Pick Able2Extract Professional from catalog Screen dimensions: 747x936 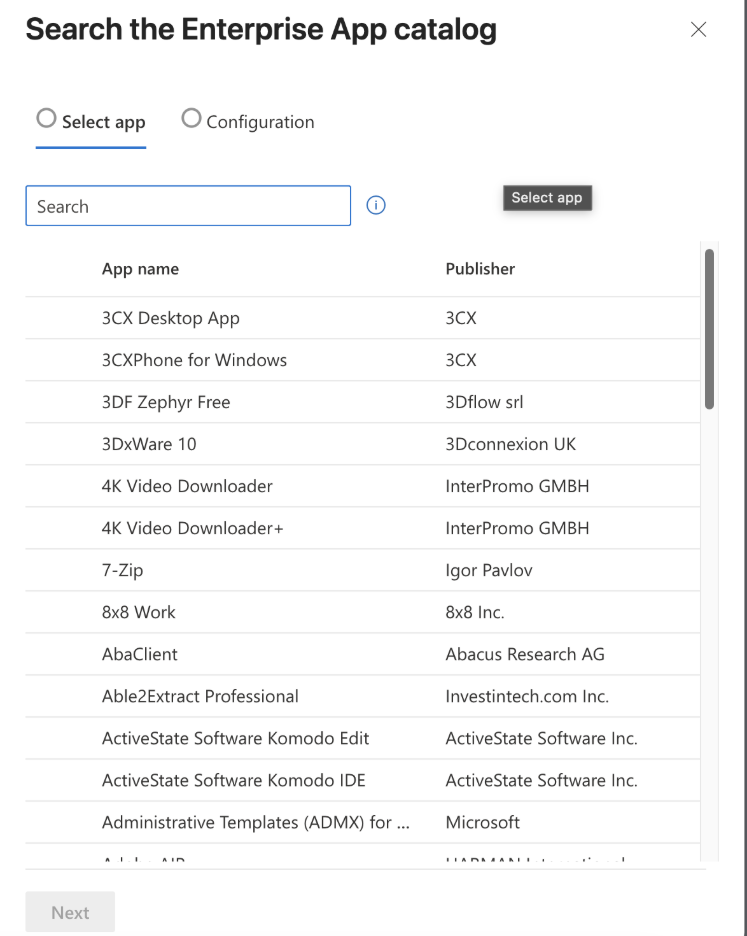(200, 696)
